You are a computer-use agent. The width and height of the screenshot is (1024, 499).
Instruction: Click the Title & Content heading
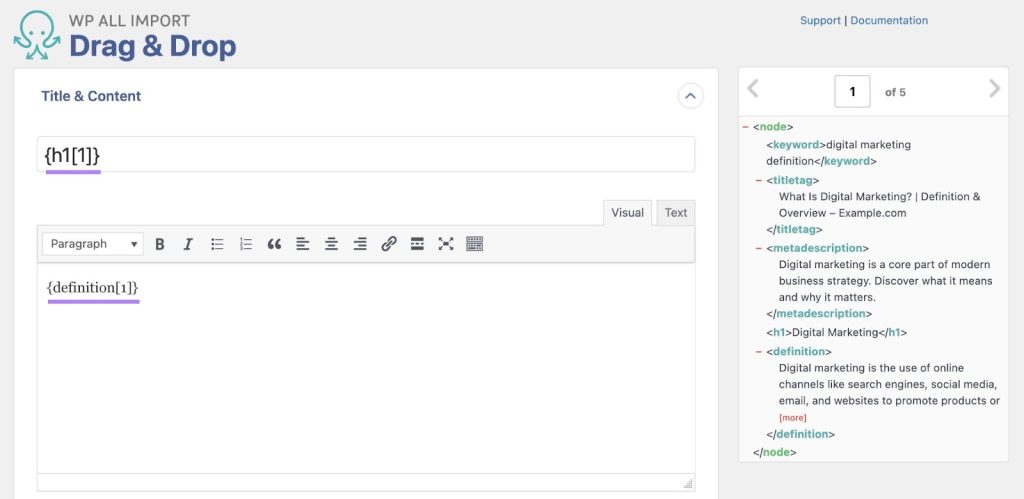click(91, 96)
